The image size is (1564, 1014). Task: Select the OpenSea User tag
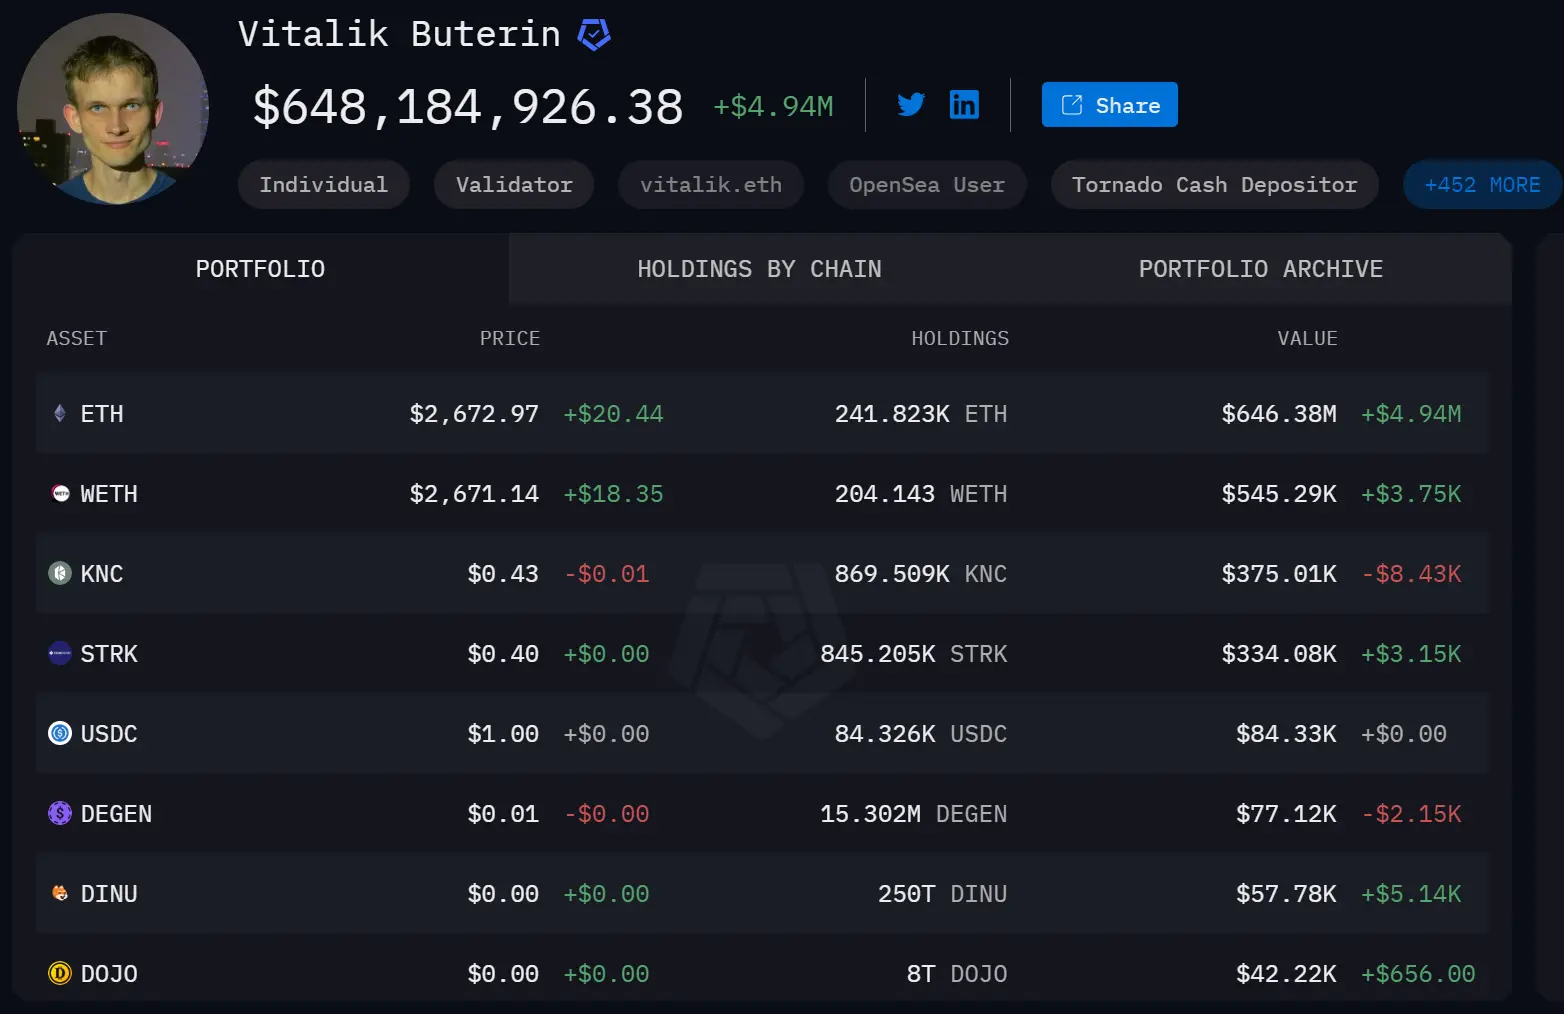927,185
